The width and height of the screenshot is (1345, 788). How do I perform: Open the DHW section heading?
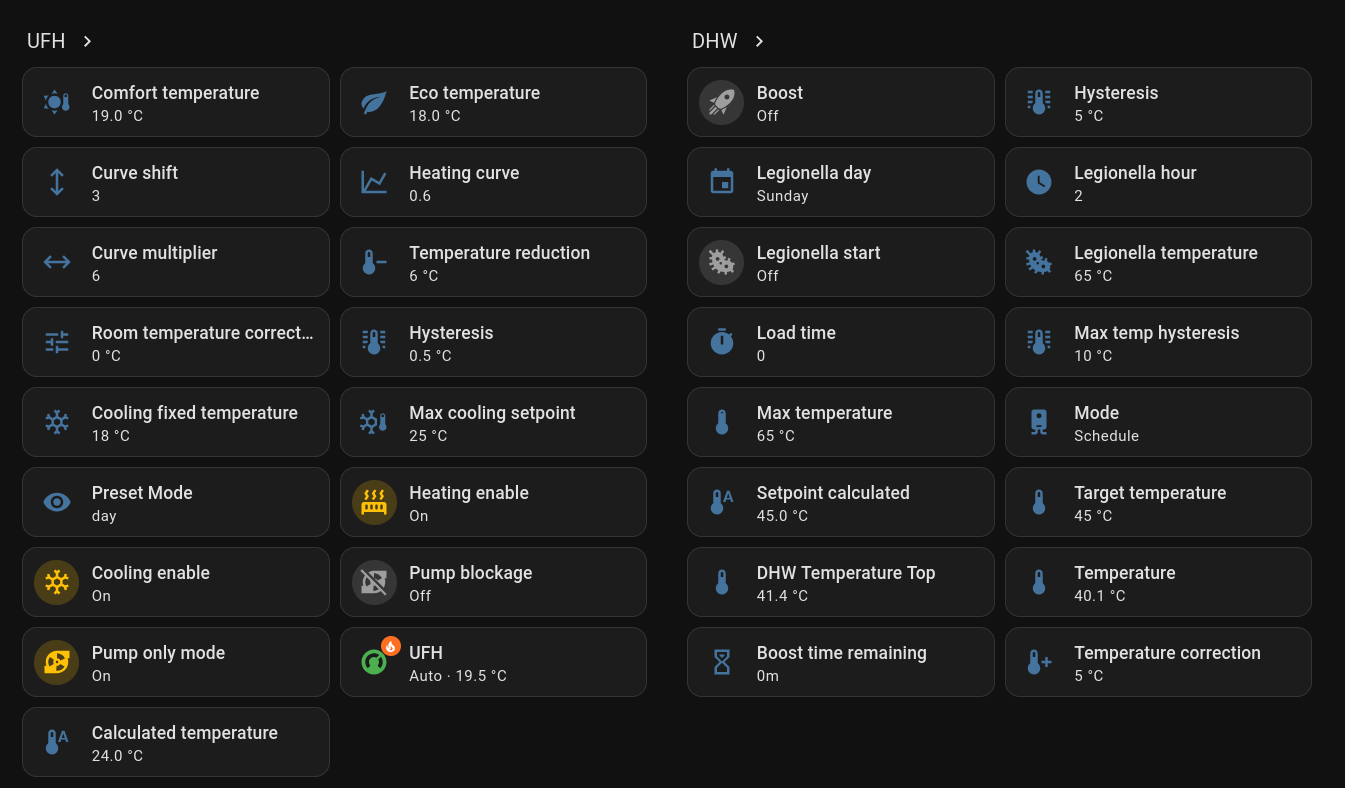[x=714, y=41]
